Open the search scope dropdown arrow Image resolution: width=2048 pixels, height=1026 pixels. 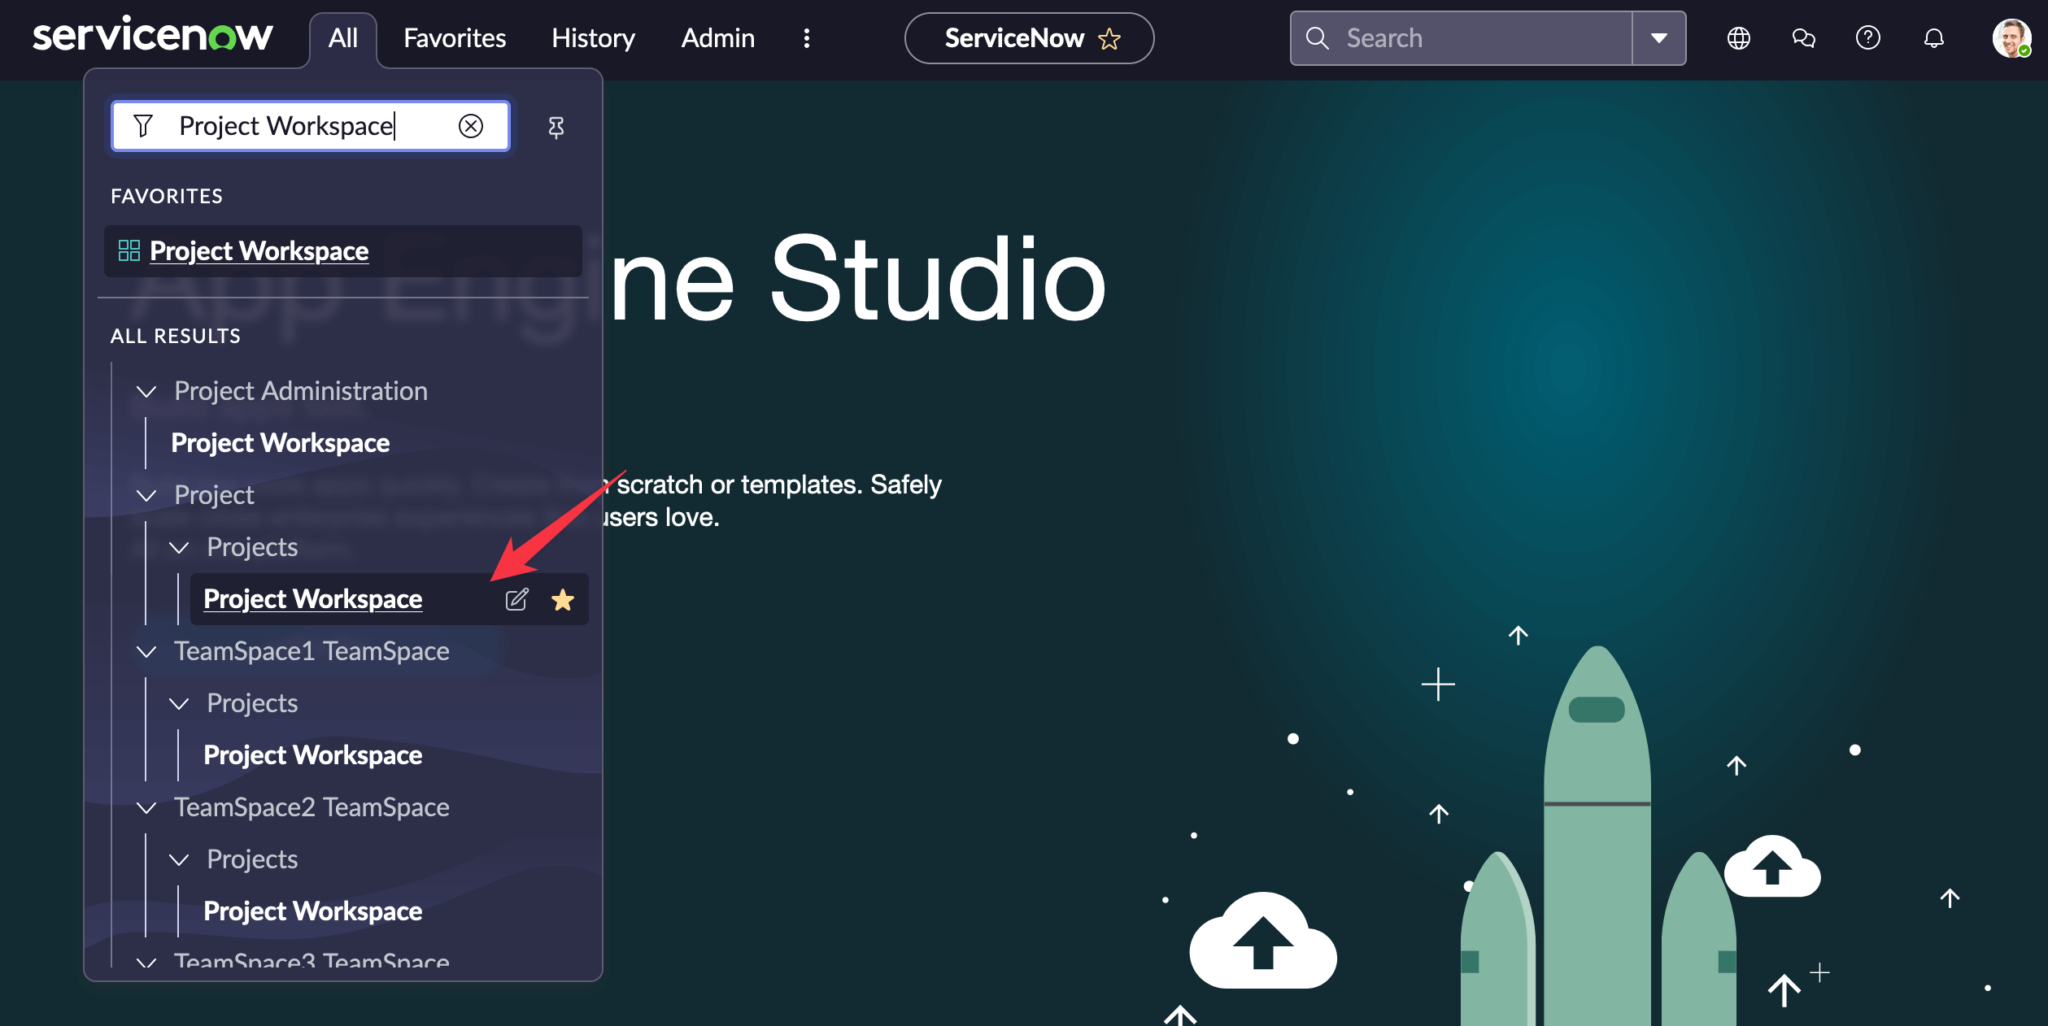[x=1659, y=38]
